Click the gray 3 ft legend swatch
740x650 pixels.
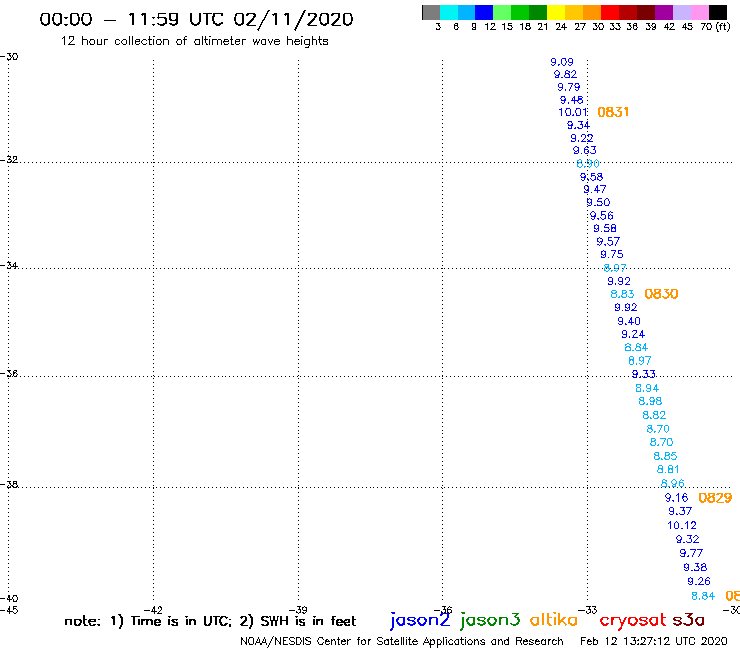[x=431, y=12]
